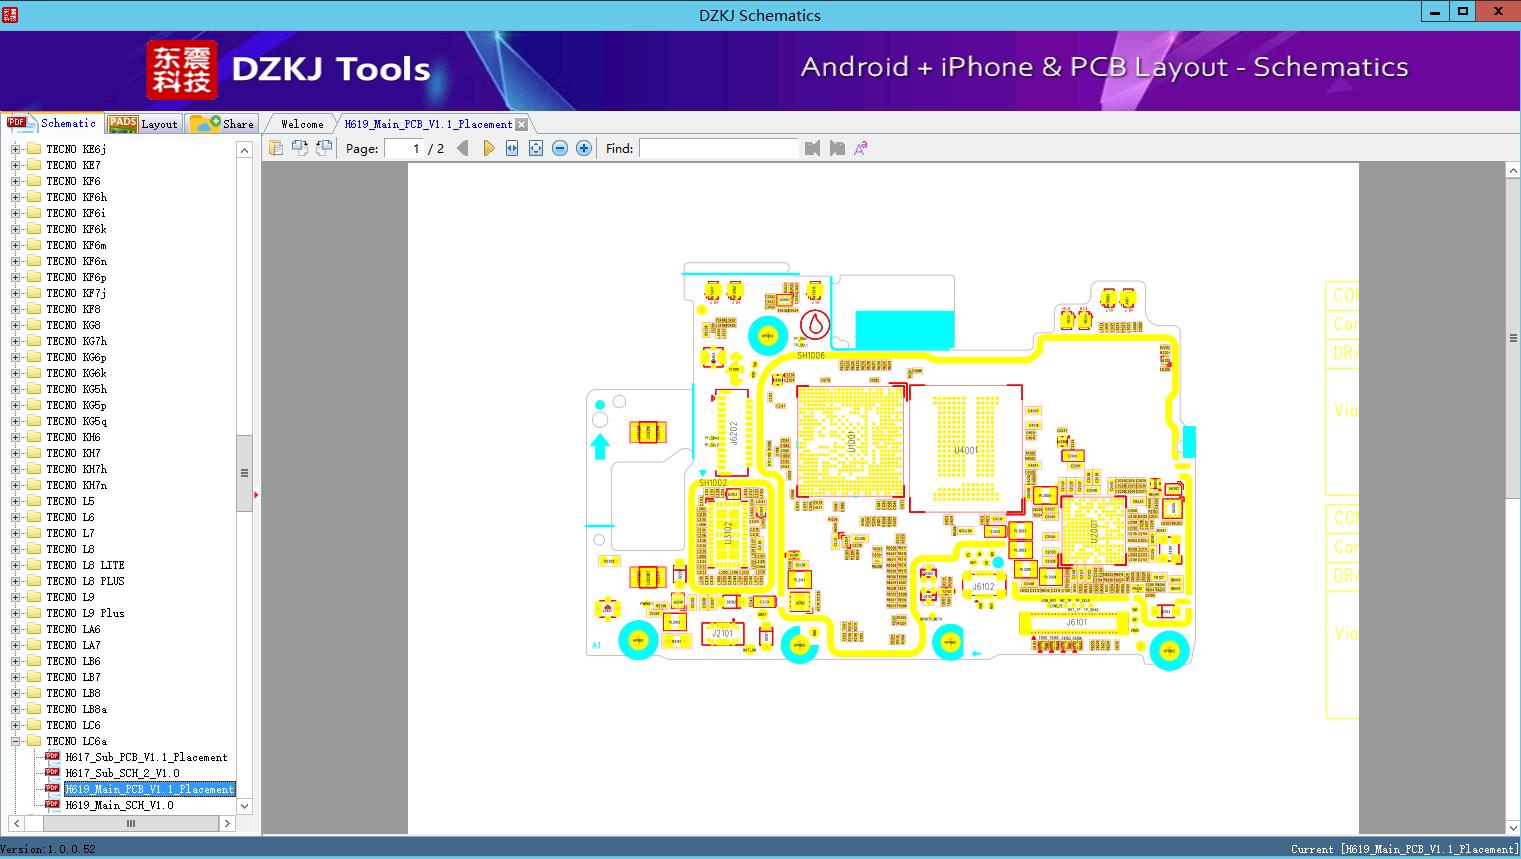Close the H619_Main_PCB_V1.1_Placement tab

(x=521, y=124)
